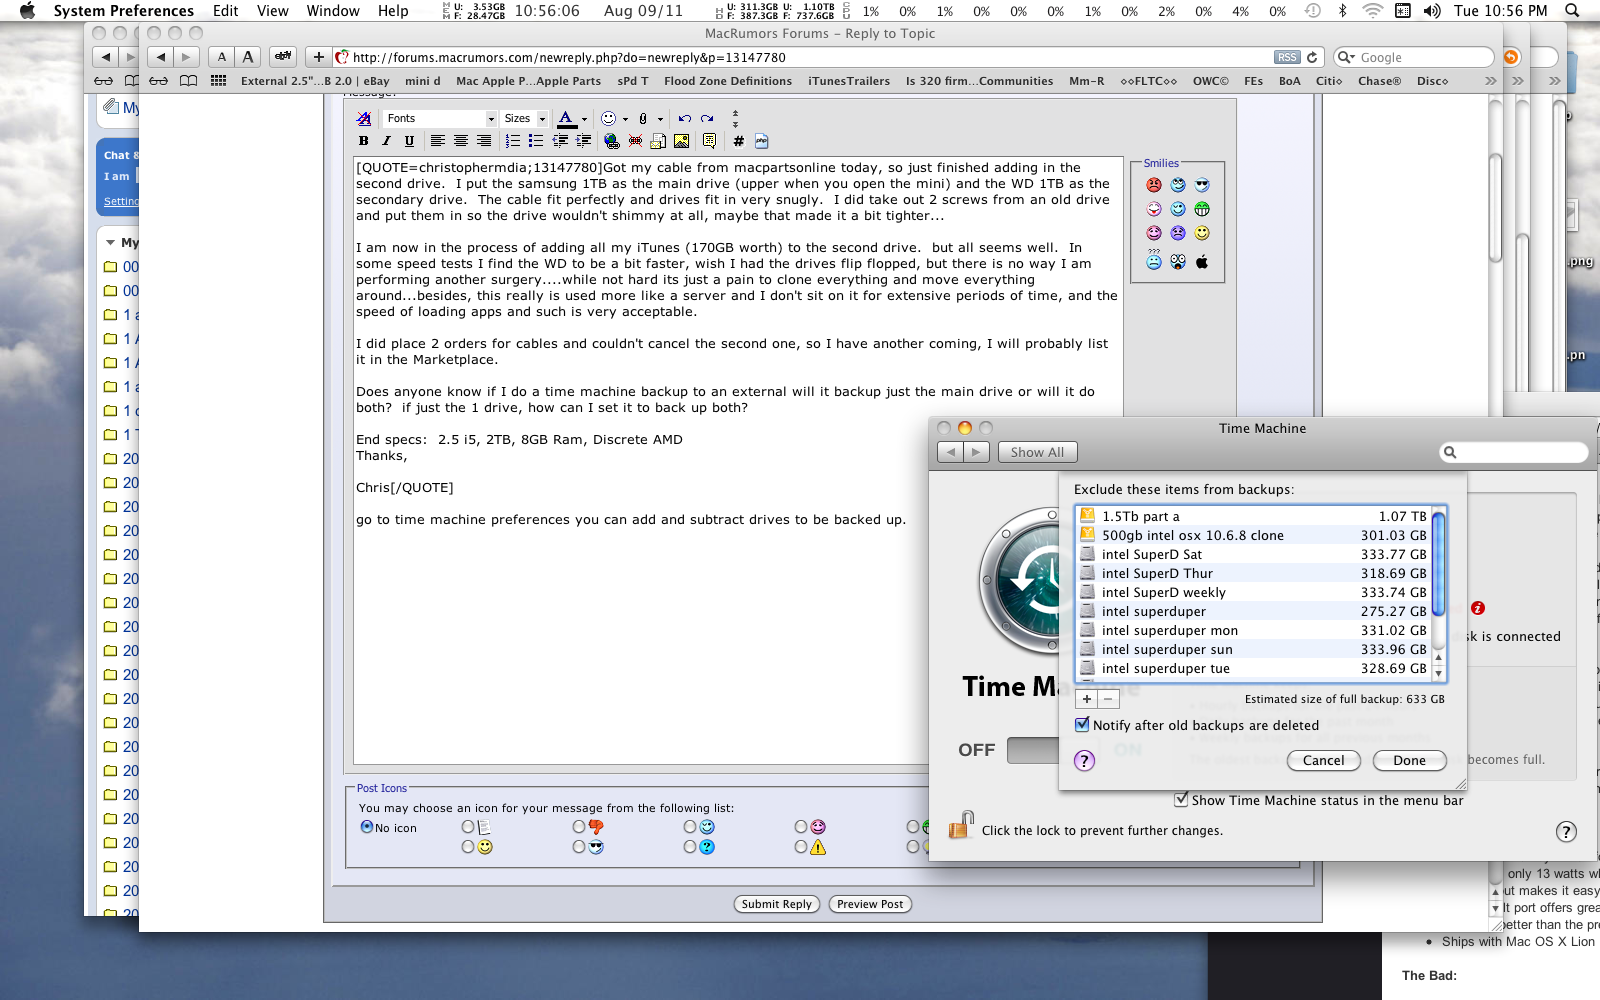Select the yellow warning post icon radio
Image resolution: width=1600 pixels, height=1000 pixels.
[x=801, y=847]
